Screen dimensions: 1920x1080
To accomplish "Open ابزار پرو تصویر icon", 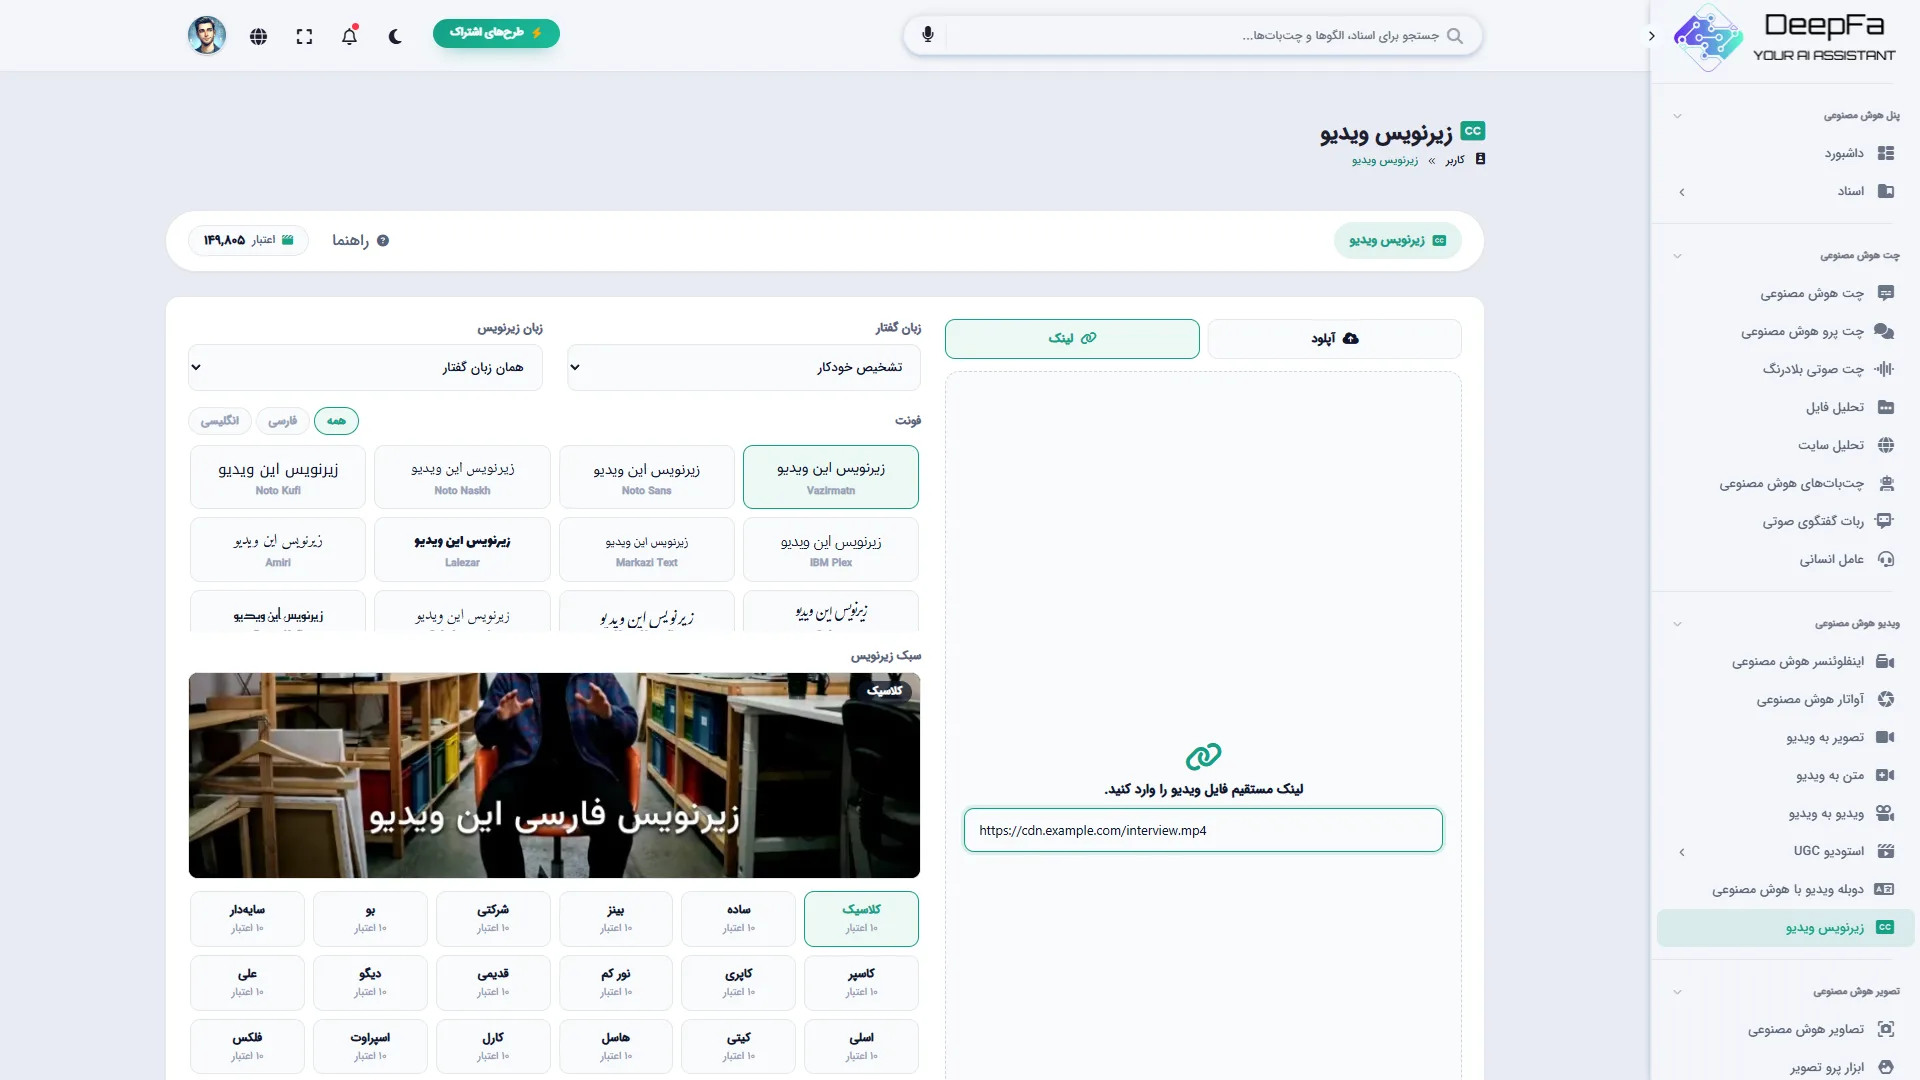I will (x=1886, y=1067).
